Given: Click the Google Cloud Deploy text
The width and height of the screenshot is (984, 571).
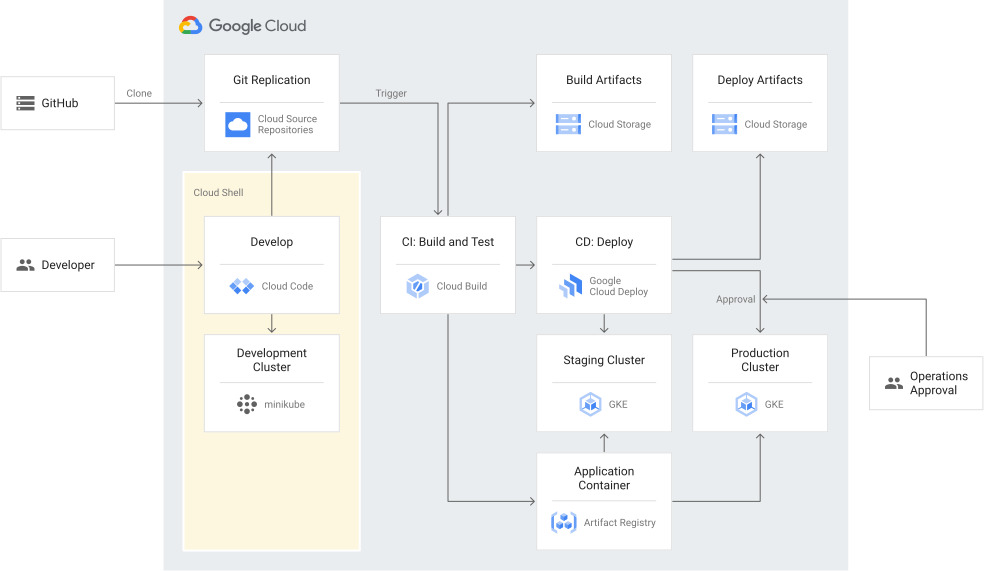Looking at the screenshot, I should point(618,286).
